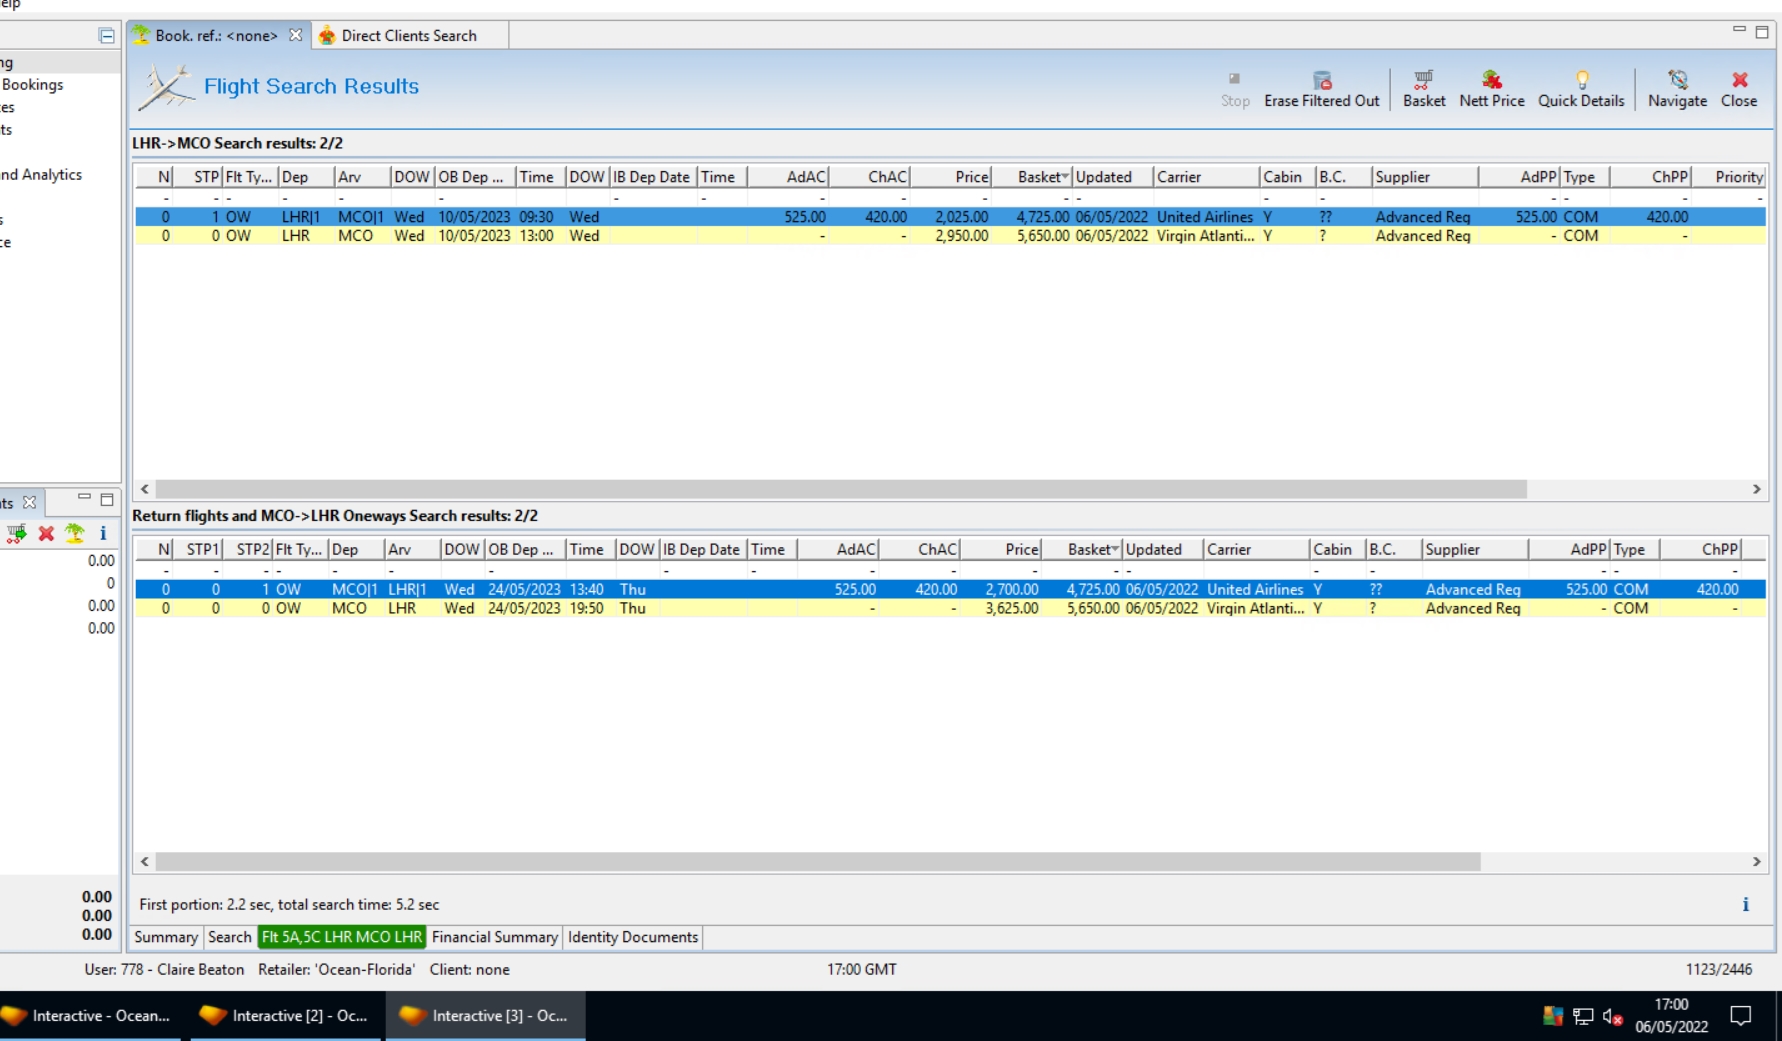Minimize the main editor area
1782x1041 pixels.
pyautogui.click(x=1739, y=30)
